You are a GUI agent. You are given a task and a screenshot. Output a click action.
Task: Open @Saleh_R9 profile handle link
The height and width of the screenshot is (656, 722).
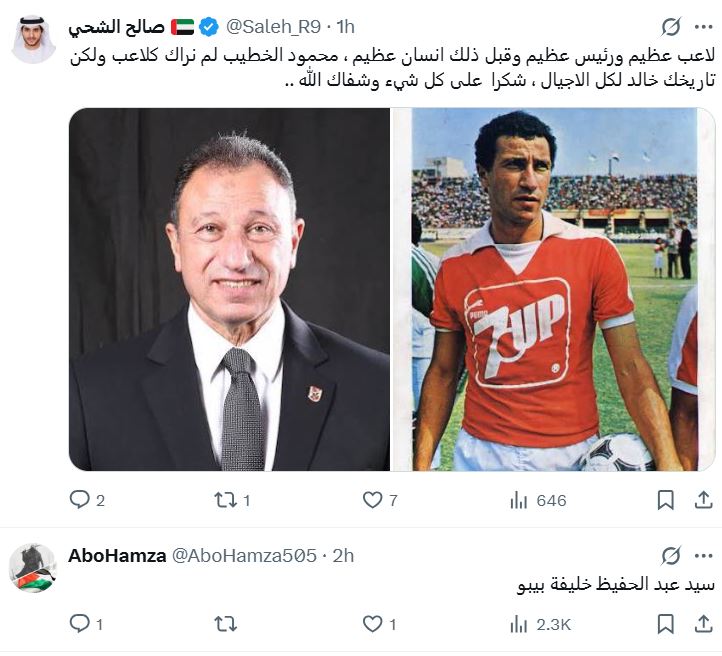click(273, 27)
